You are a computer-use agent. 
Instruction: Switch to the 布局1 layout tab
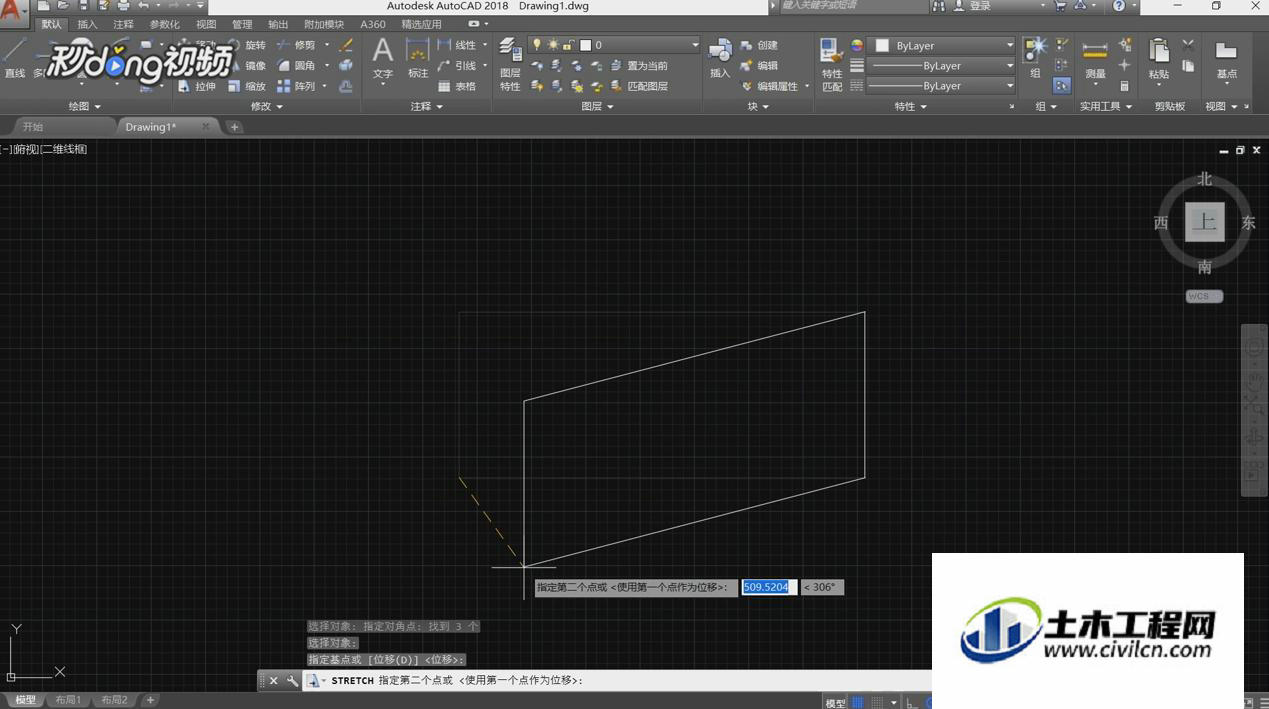coord(68,700)
